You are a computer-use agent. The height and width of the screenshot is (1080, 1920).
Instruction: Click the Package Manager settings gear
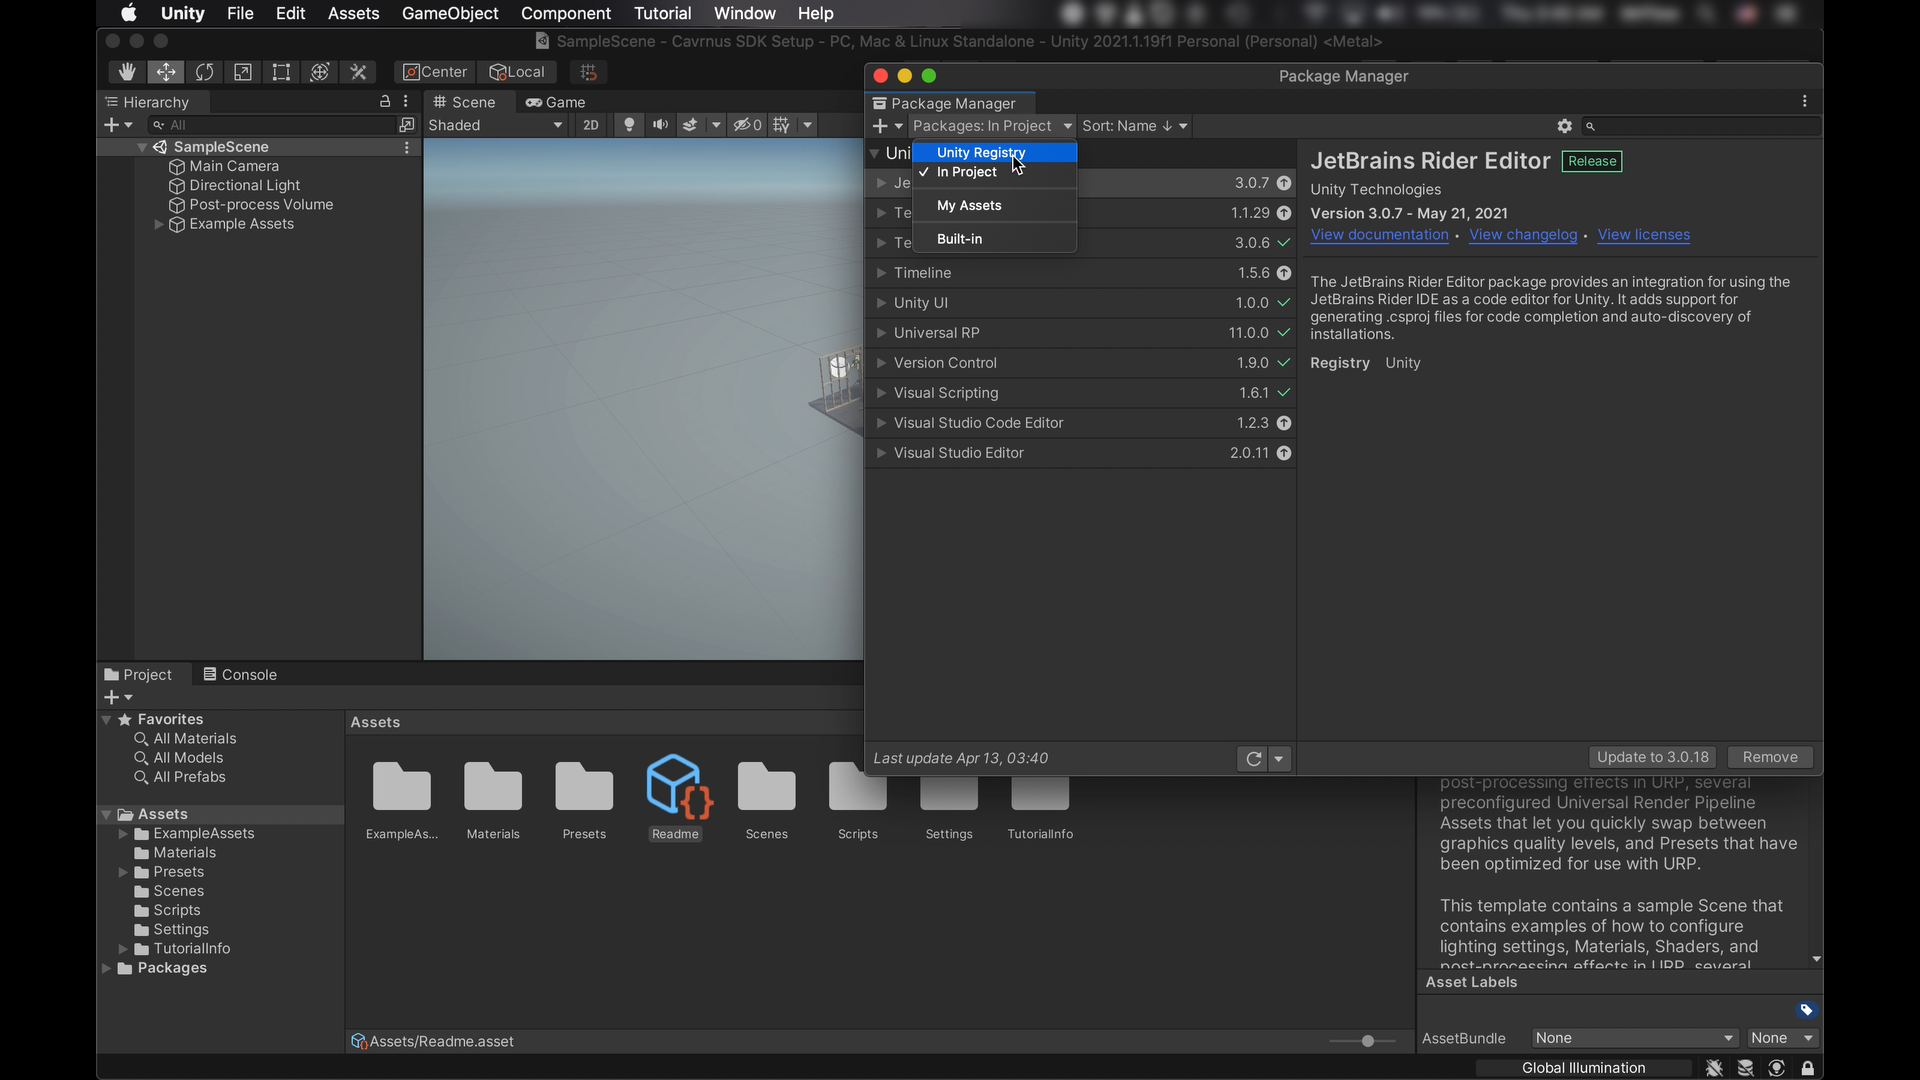(x=1564, y=126)
